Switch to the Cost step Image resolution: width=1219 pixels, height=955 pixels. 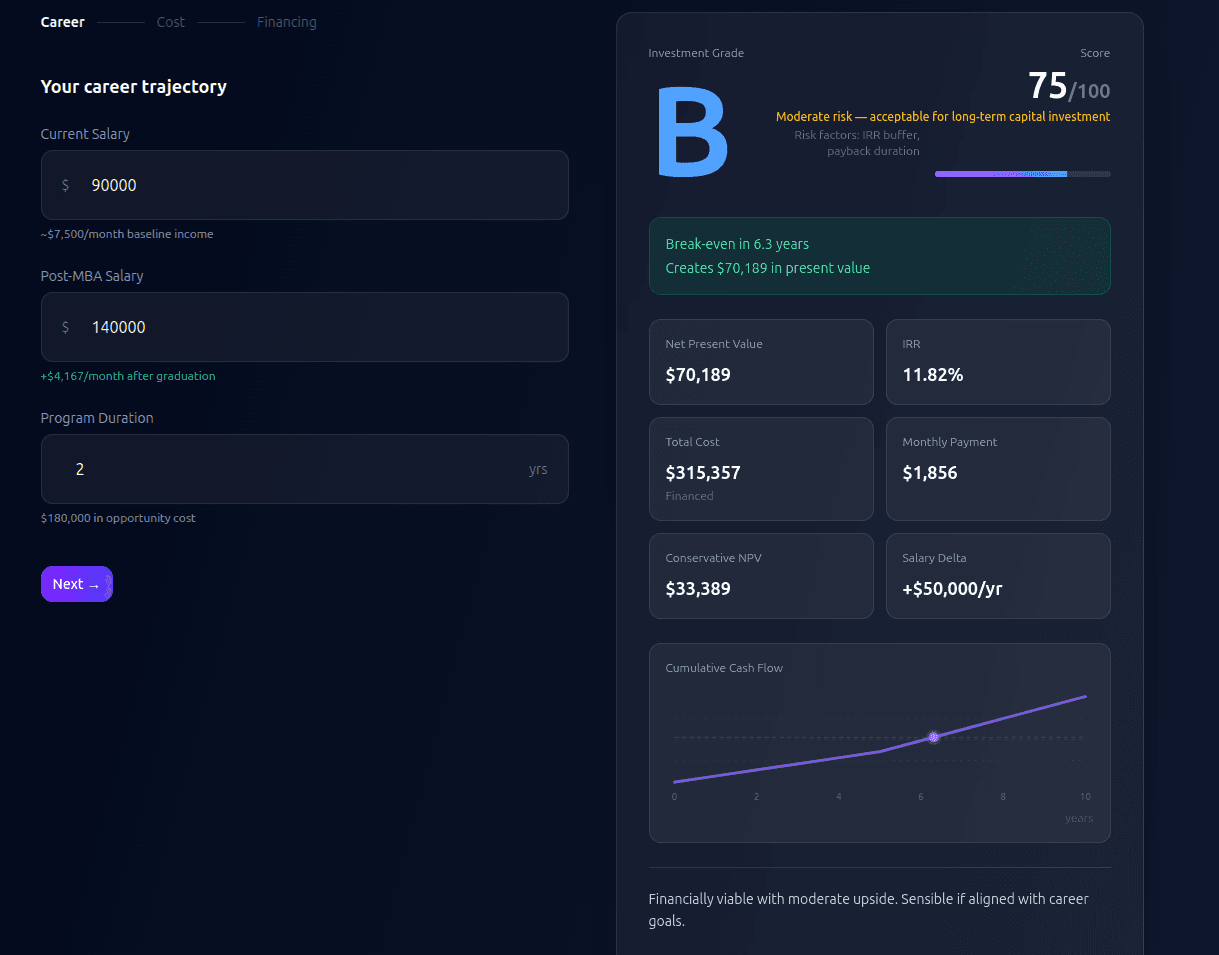point(170,21)
